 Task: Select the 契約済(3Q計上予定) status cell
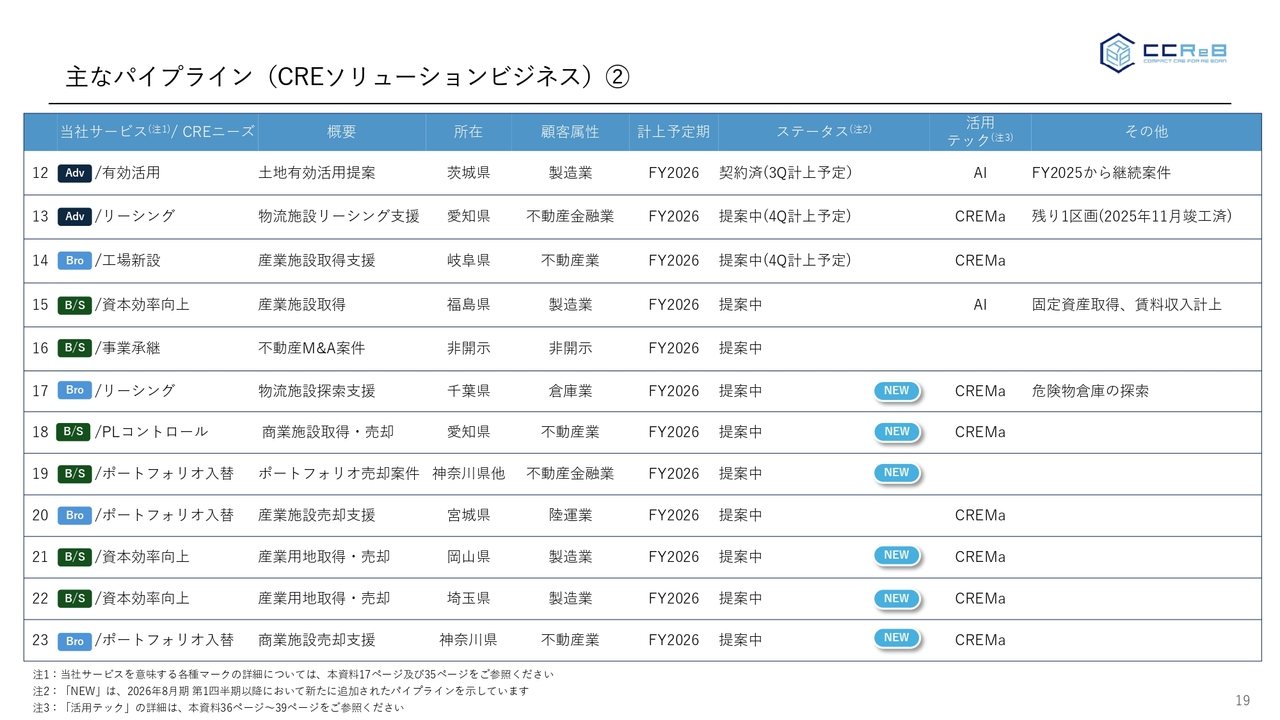pos(785,173)
